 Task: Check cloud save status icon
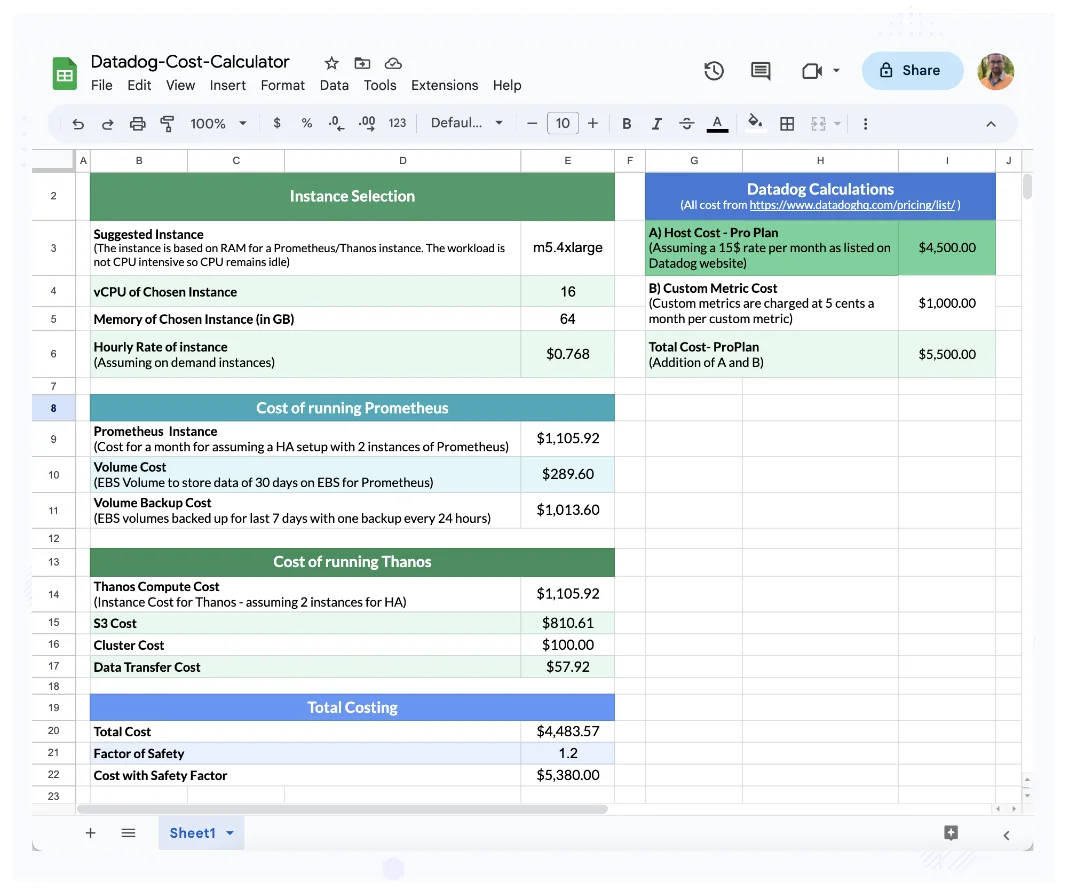click(x=393, y=63)
